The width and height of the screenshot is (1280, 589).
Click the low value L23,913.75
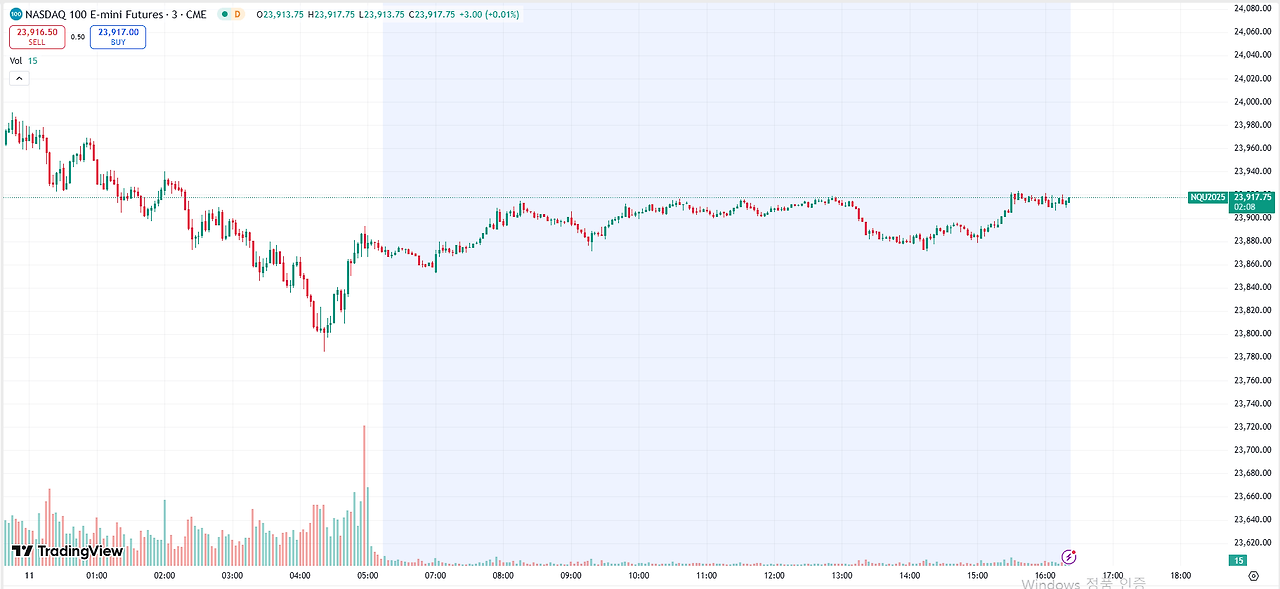click(381, 15)
